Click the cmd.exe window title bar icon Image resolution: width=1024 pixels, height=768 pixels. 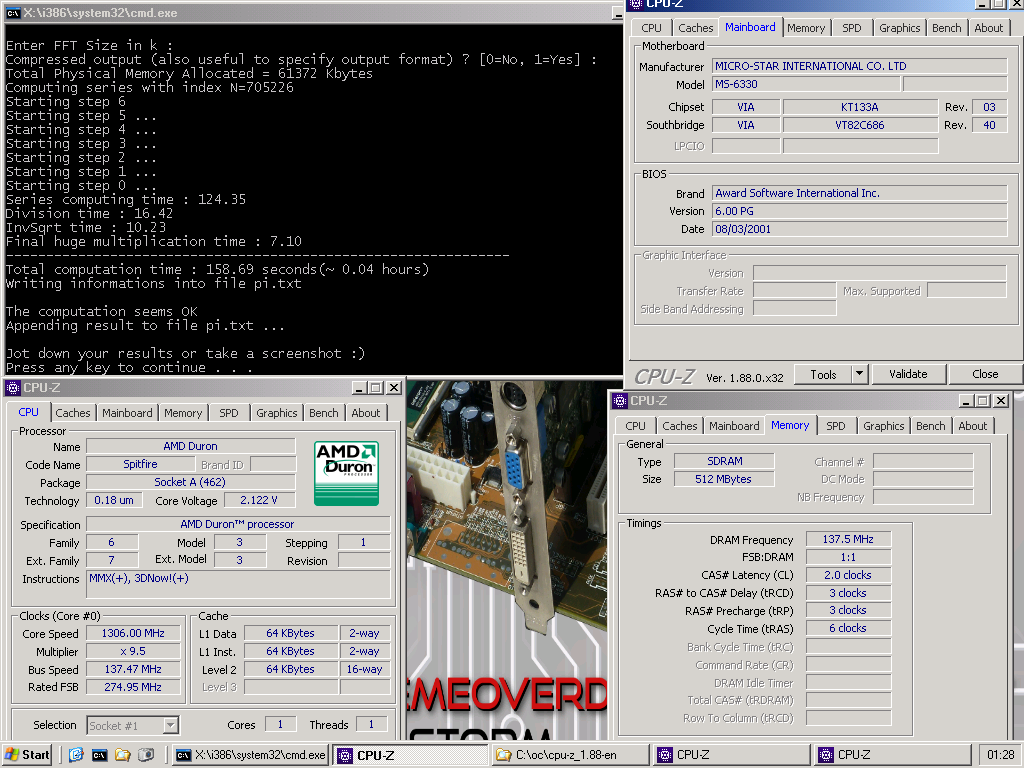tap(13, 13)
